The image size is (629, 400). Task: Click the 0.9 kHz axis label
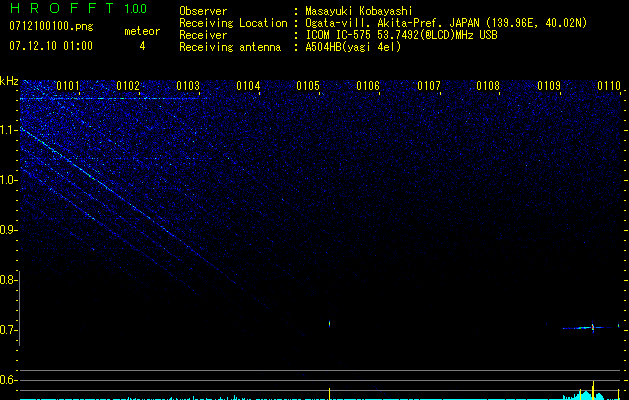point(8,230)
